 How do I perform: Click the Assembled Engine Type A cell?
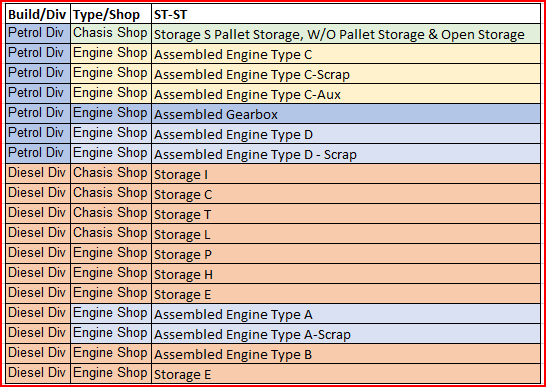346,314
